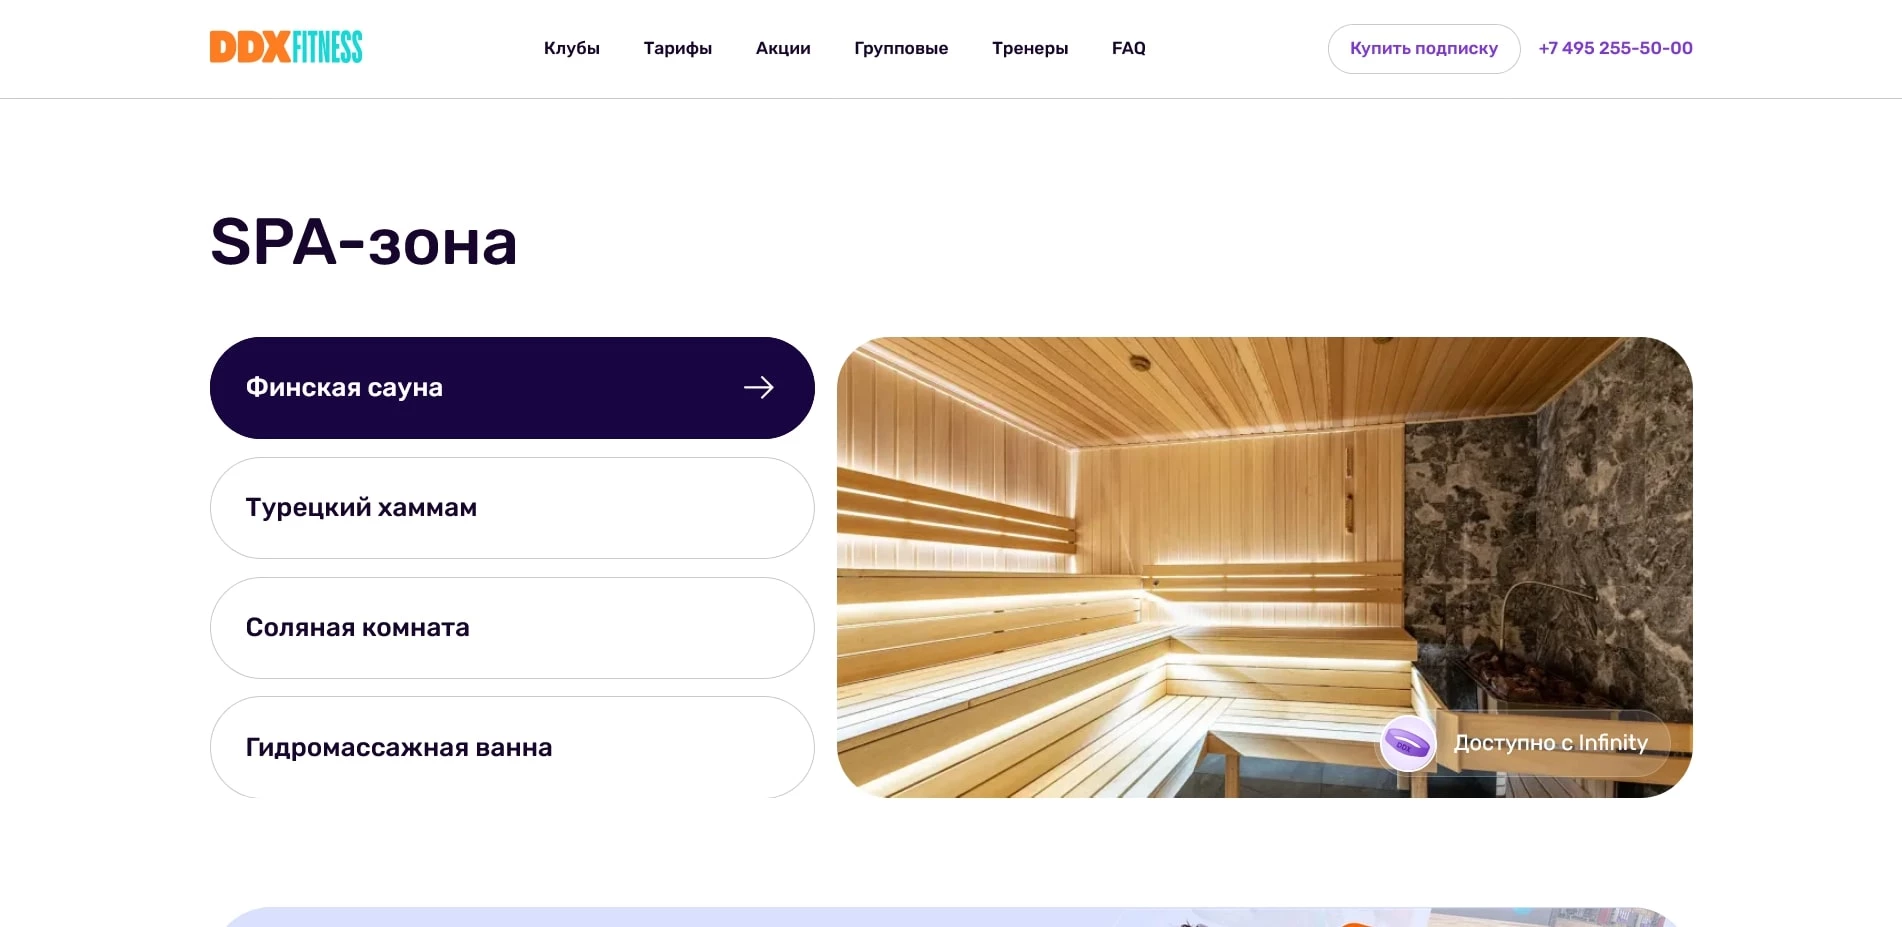This screenshot has width=1902, height=927.
Task: Switch to Турецкий хаммам
Action: point(511,507)
